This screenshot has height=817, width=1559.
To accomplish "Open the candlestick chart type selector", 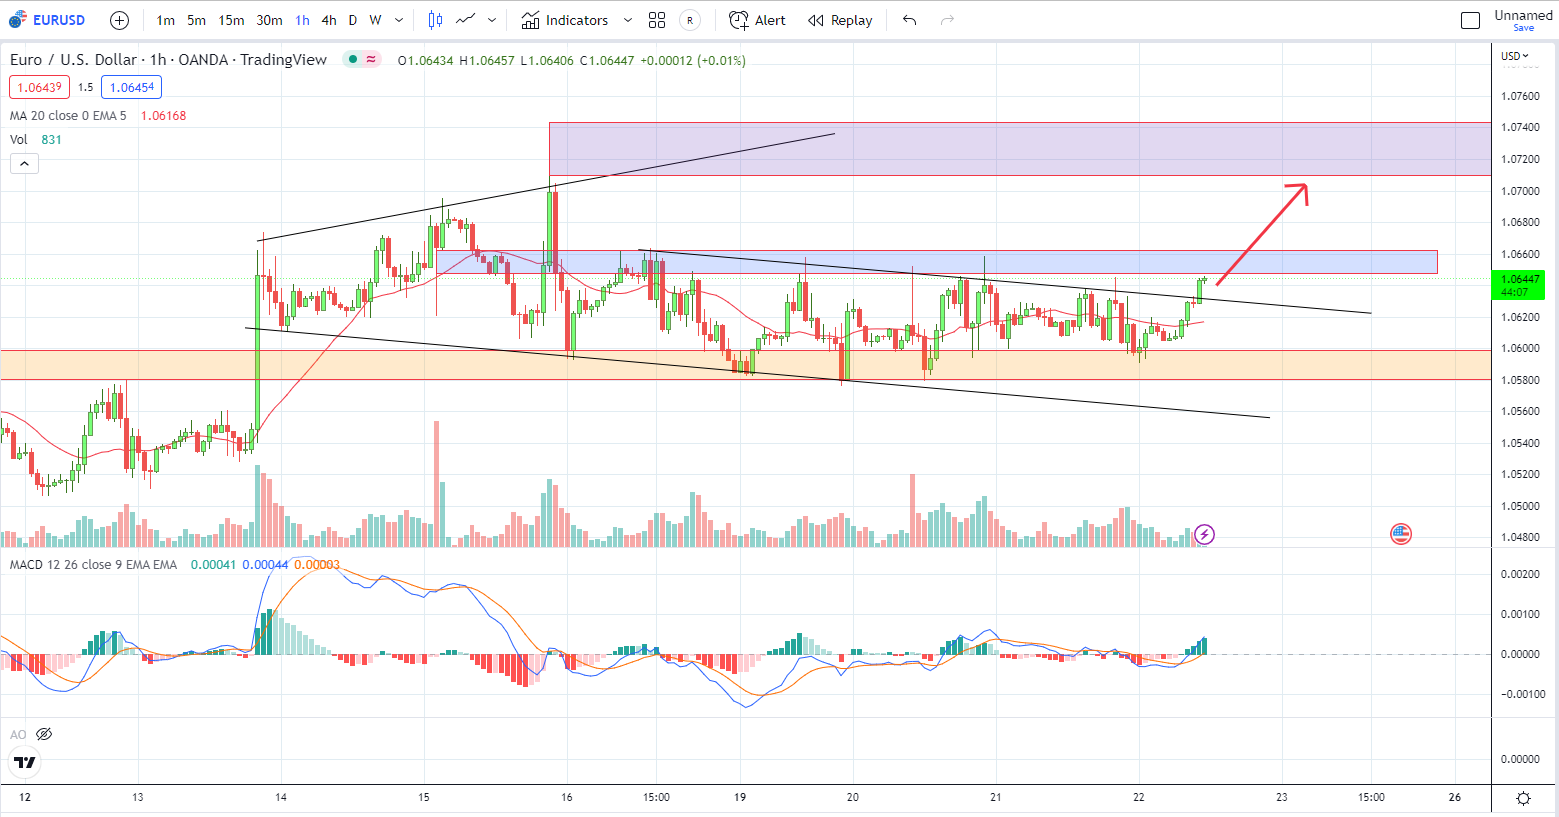I will 435,20.
